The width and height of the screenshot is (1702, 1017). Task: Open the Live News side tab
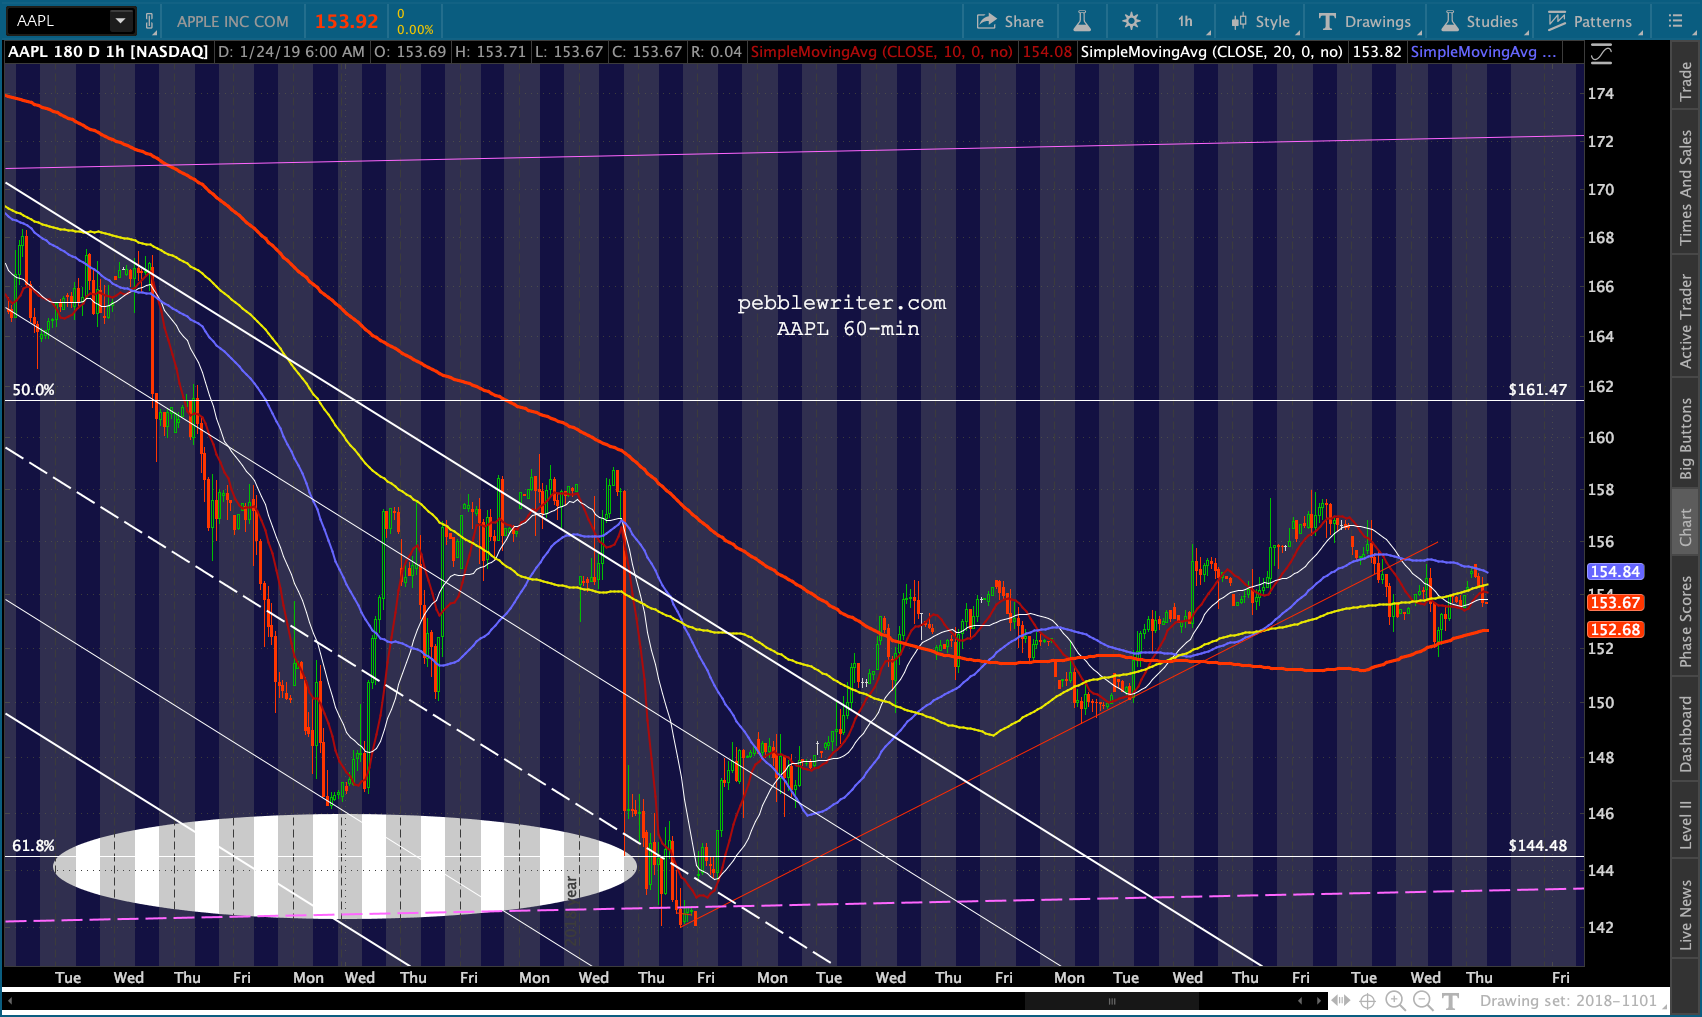[x=1686, y=915]
